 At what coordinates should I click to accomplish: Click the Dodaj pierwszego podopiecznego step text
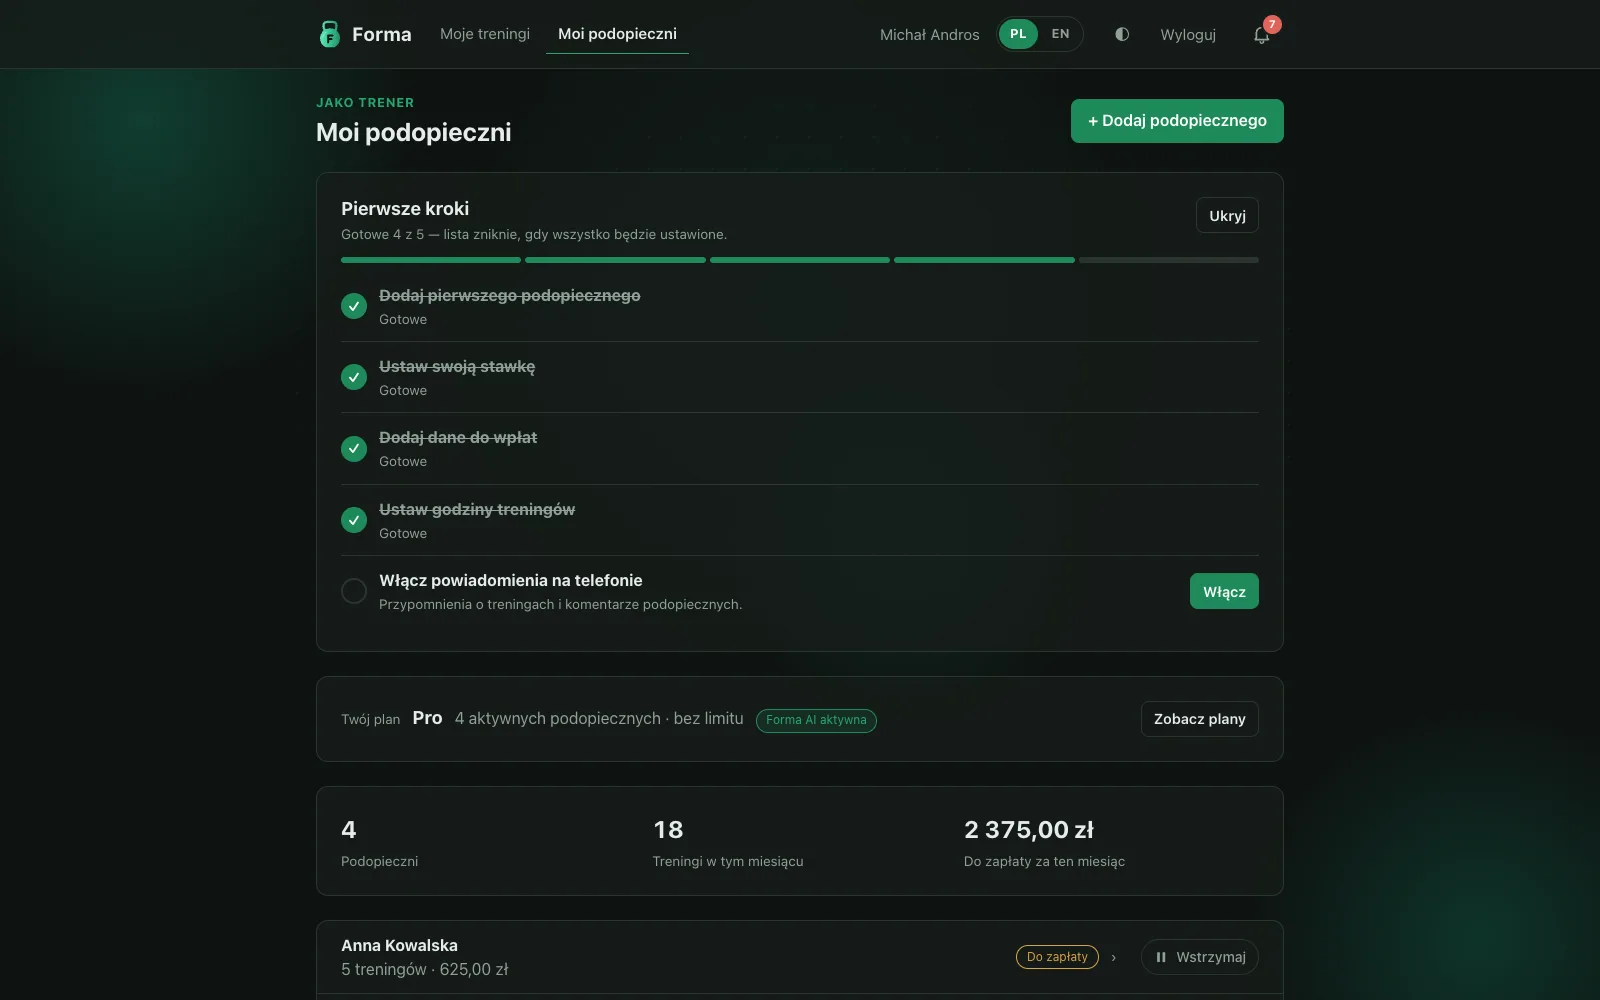point(510,296)
